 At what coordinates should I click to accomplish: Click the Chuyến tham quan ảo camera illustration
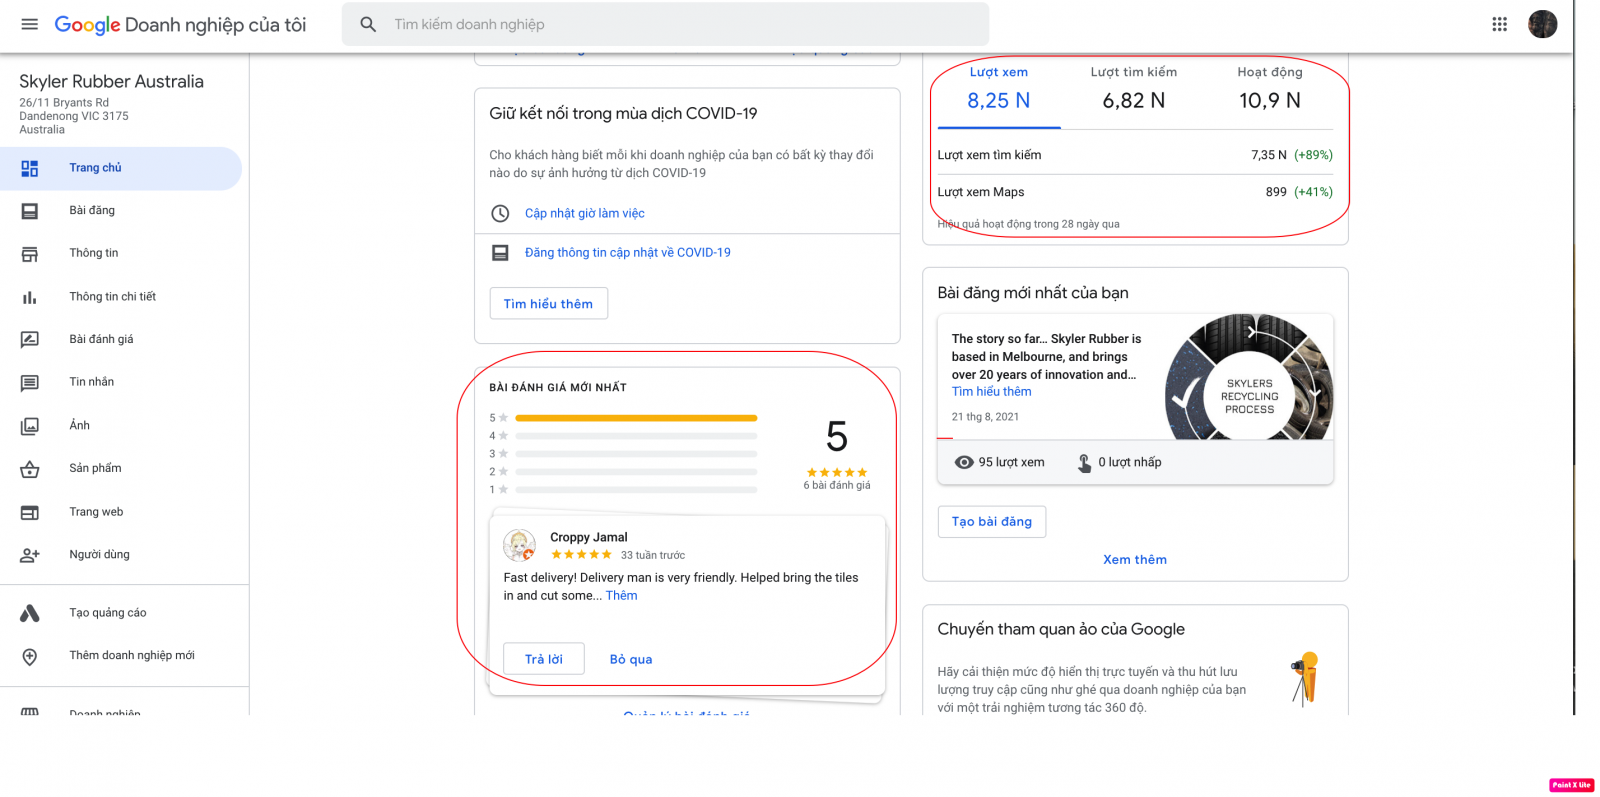pos(1305,679)
